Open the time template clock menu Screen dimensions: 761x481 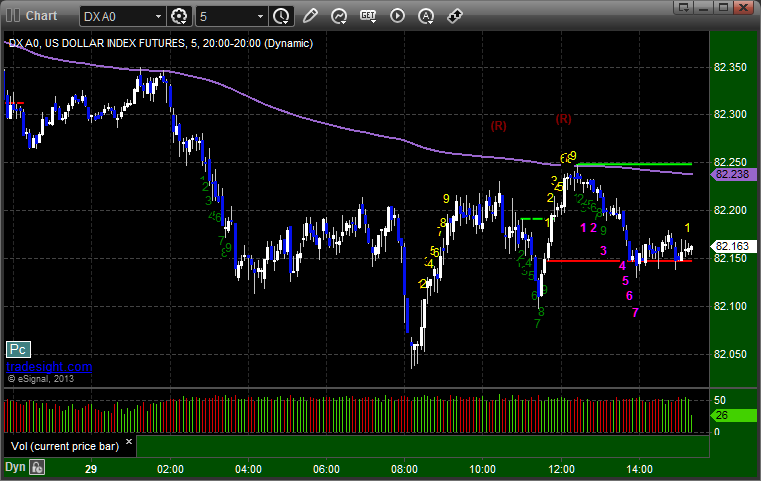(281, 17)
